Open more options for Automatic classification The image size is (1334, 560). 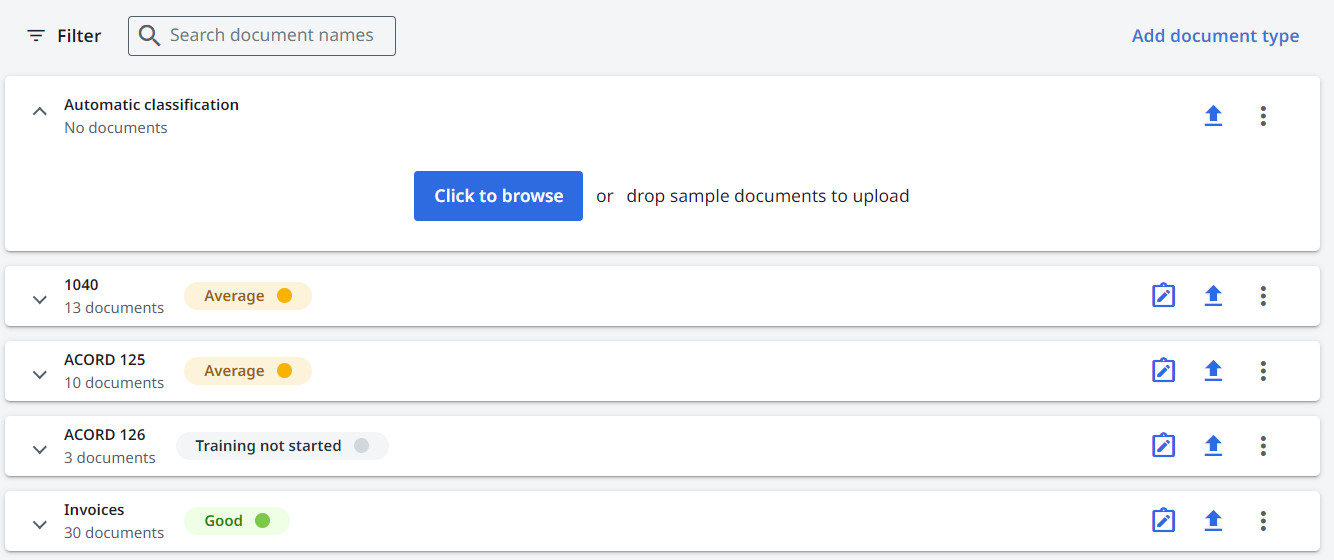click(1263, 116)
